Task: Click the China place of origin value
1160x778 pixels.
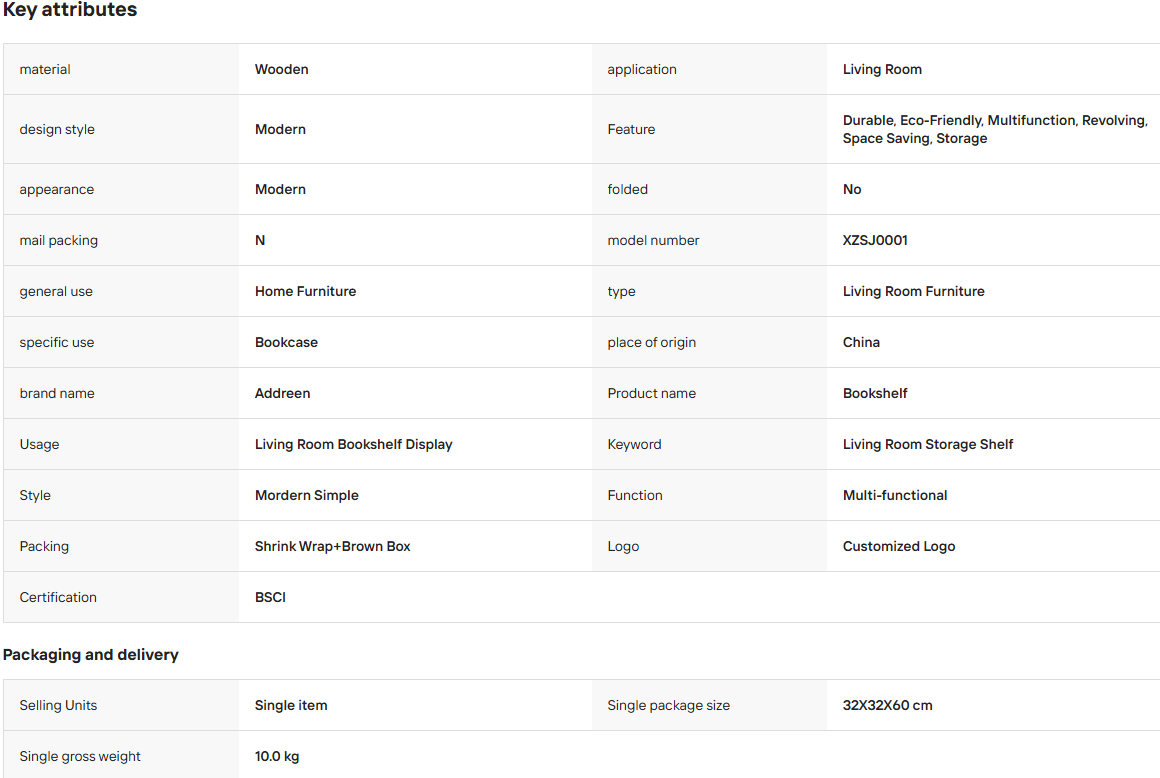Action: (x=861, y=342)
